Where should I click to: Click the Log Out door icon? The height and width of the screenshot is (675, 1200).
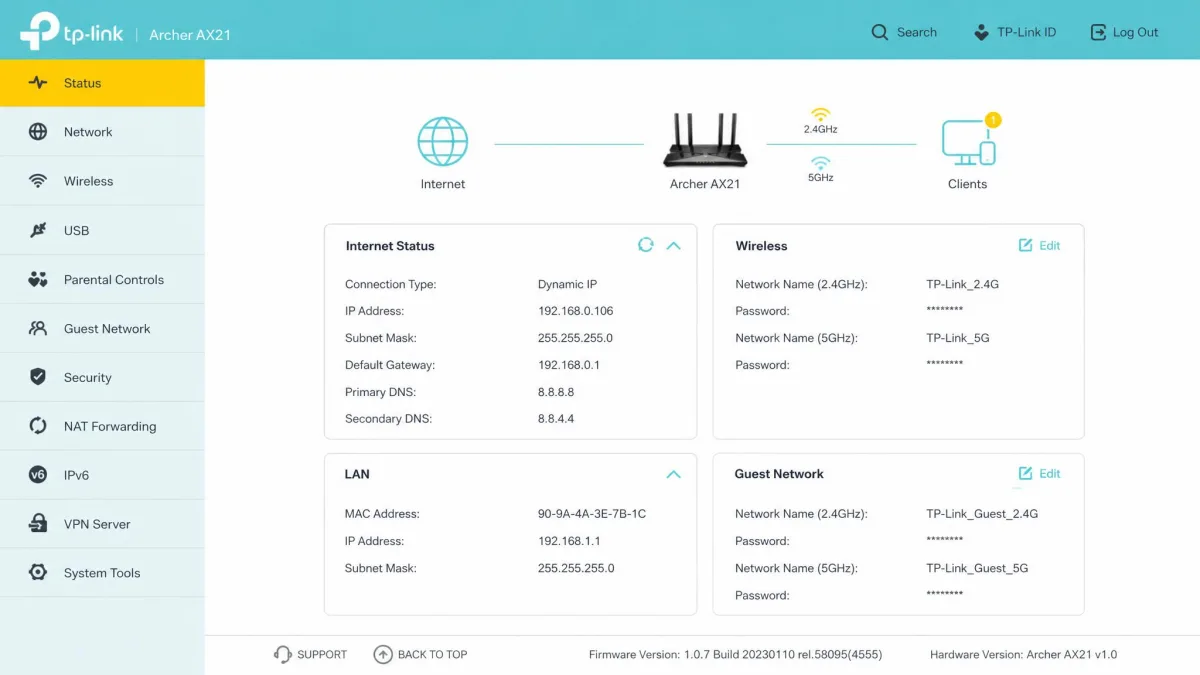1098,32
